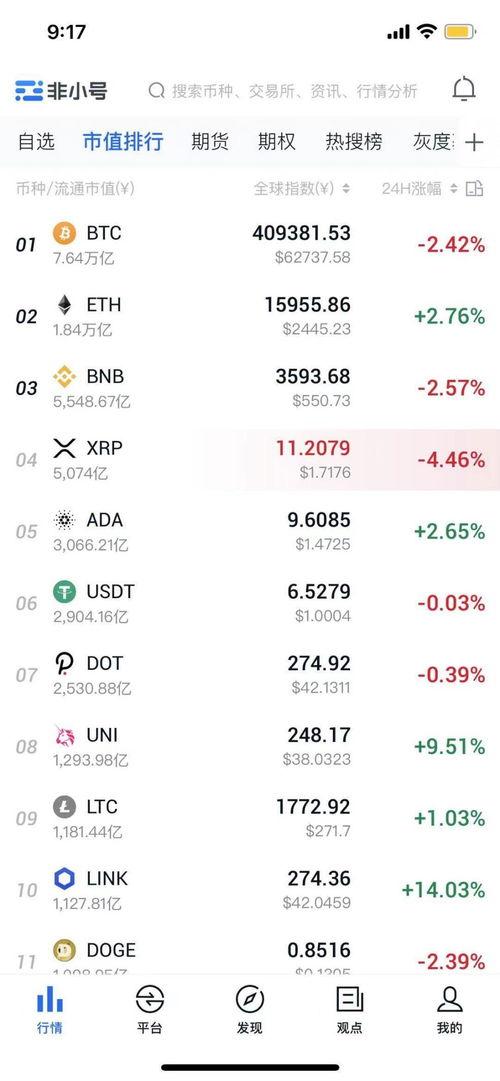Switch to the 期货 tab
This screenshot has height=1081, width=500.
210,142
